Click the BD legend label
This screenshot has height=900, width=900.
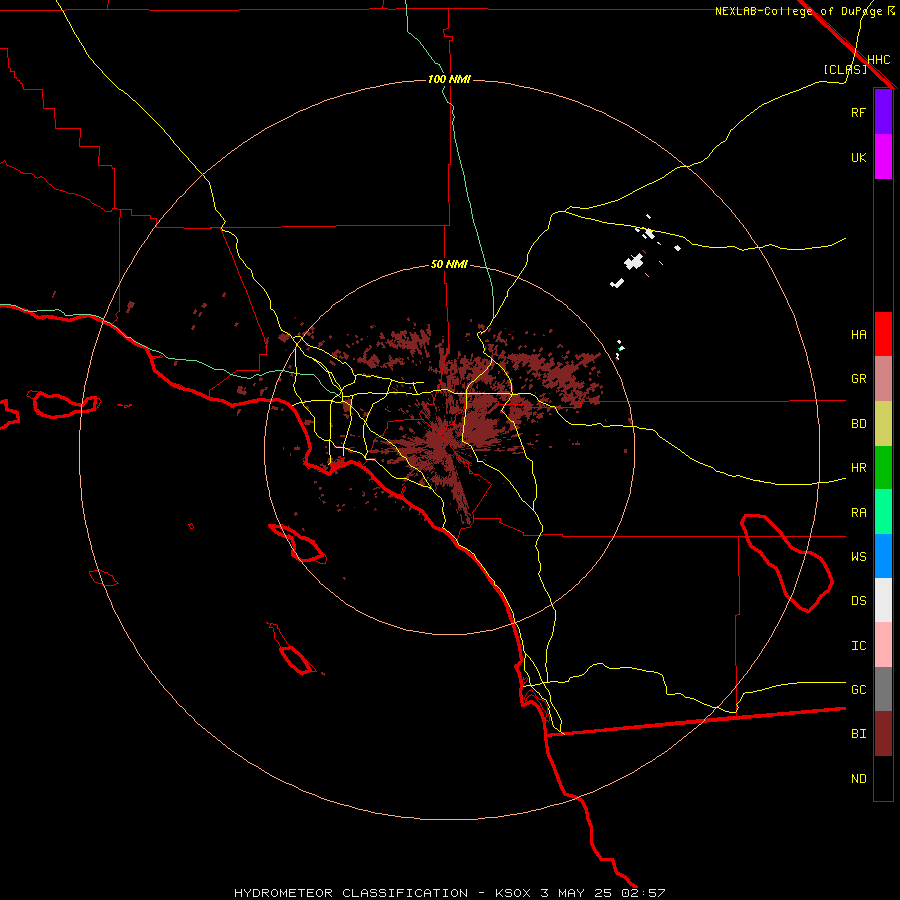(x=858, y=424)
